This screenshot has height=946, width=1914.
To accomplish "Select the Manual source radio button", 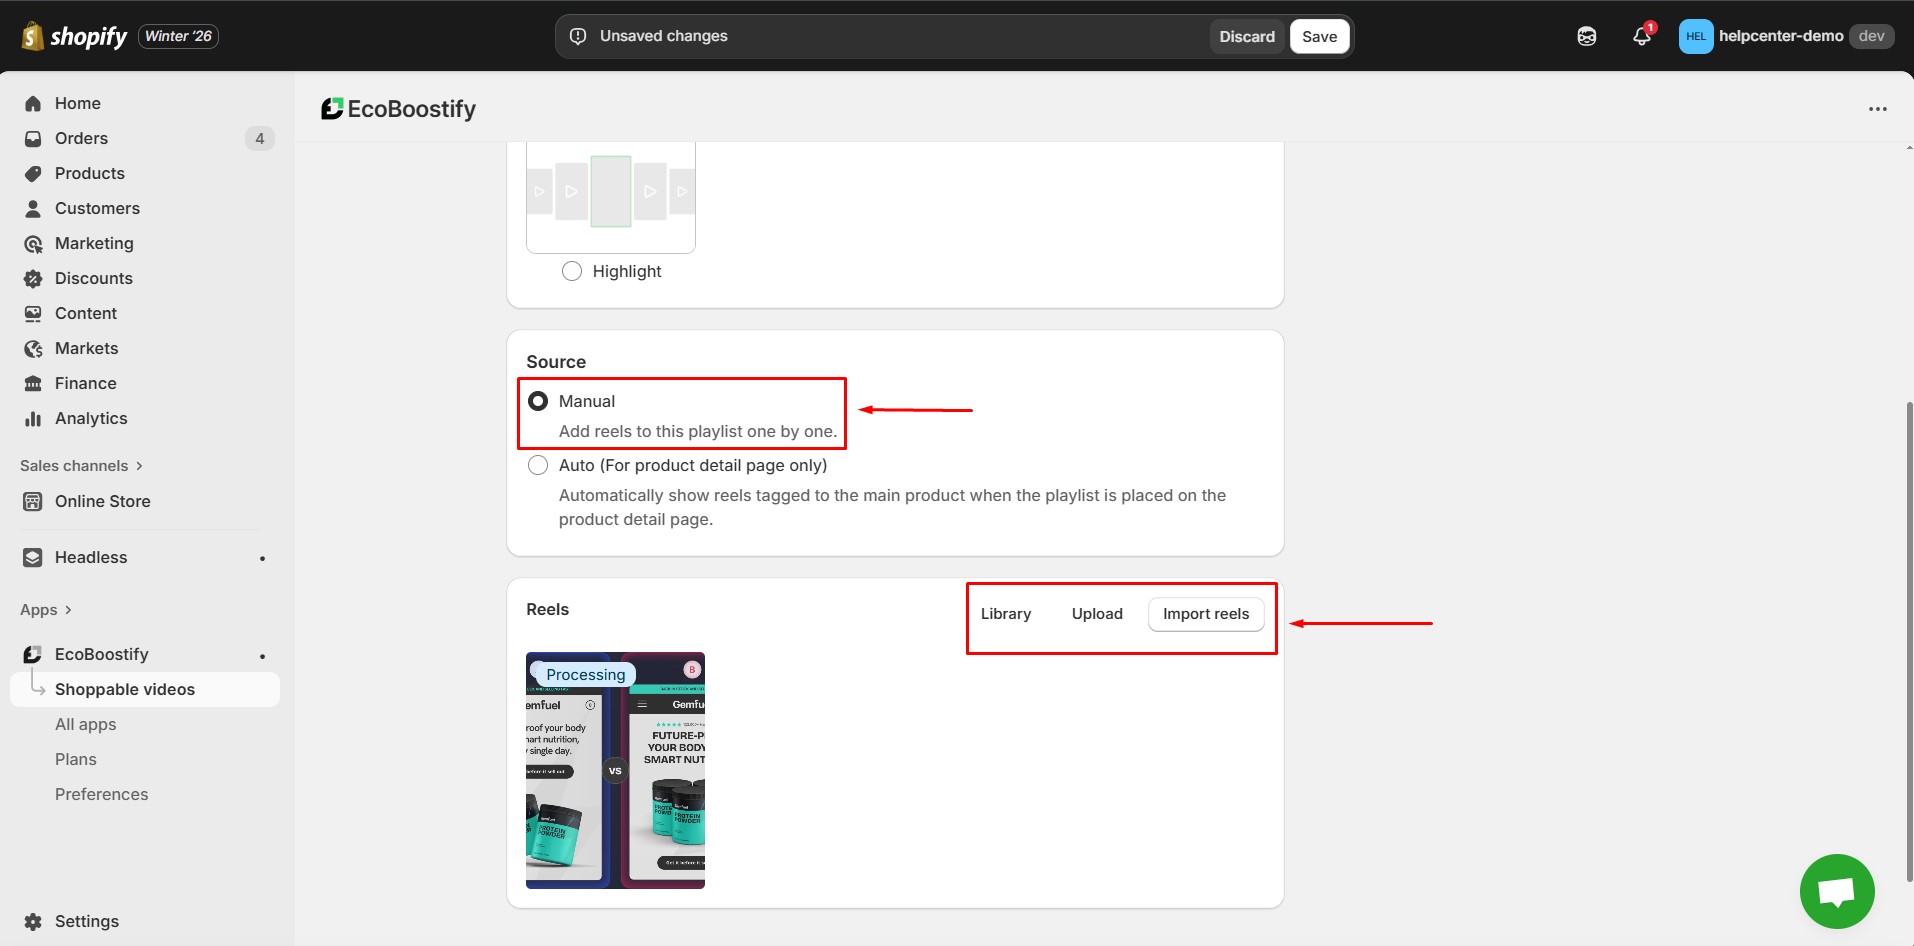I will click(538, 401).
